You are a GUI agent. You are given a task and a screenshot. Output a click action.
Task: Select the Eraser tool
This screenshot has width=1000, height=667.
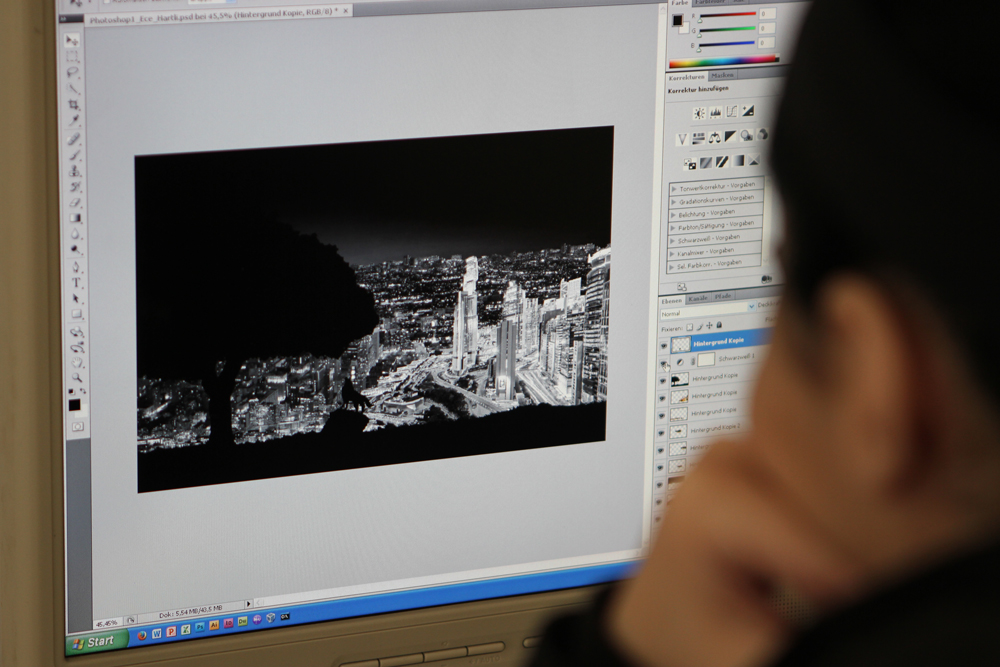(x=75, y=203)
